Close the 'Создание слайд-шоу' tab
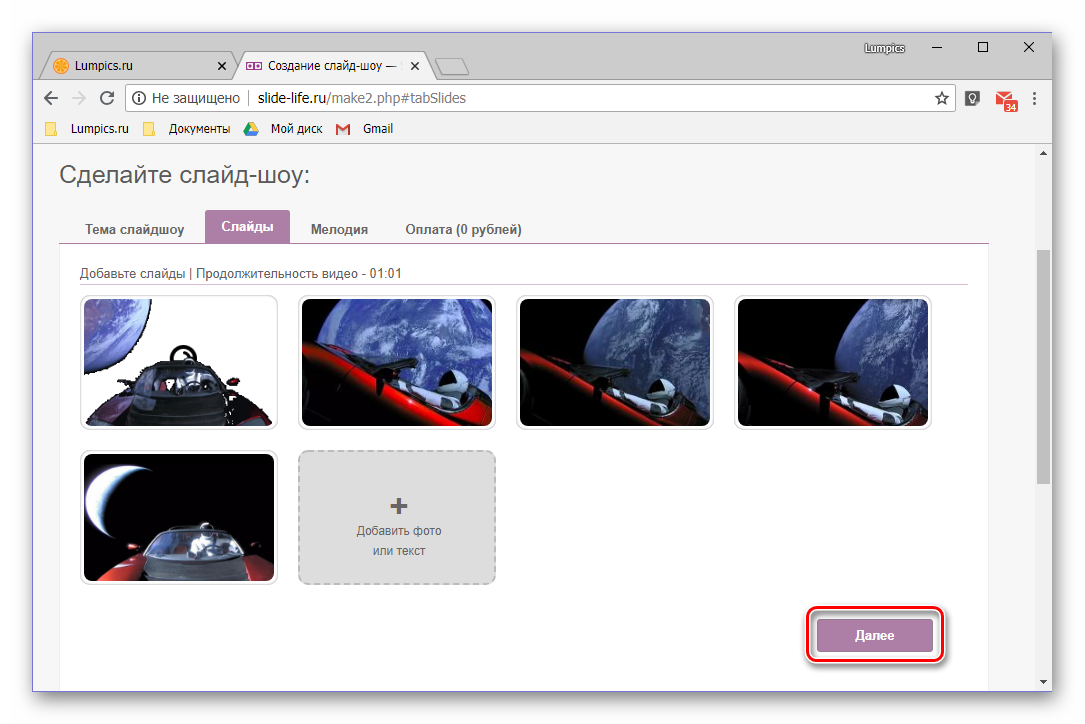 point(414,66)
